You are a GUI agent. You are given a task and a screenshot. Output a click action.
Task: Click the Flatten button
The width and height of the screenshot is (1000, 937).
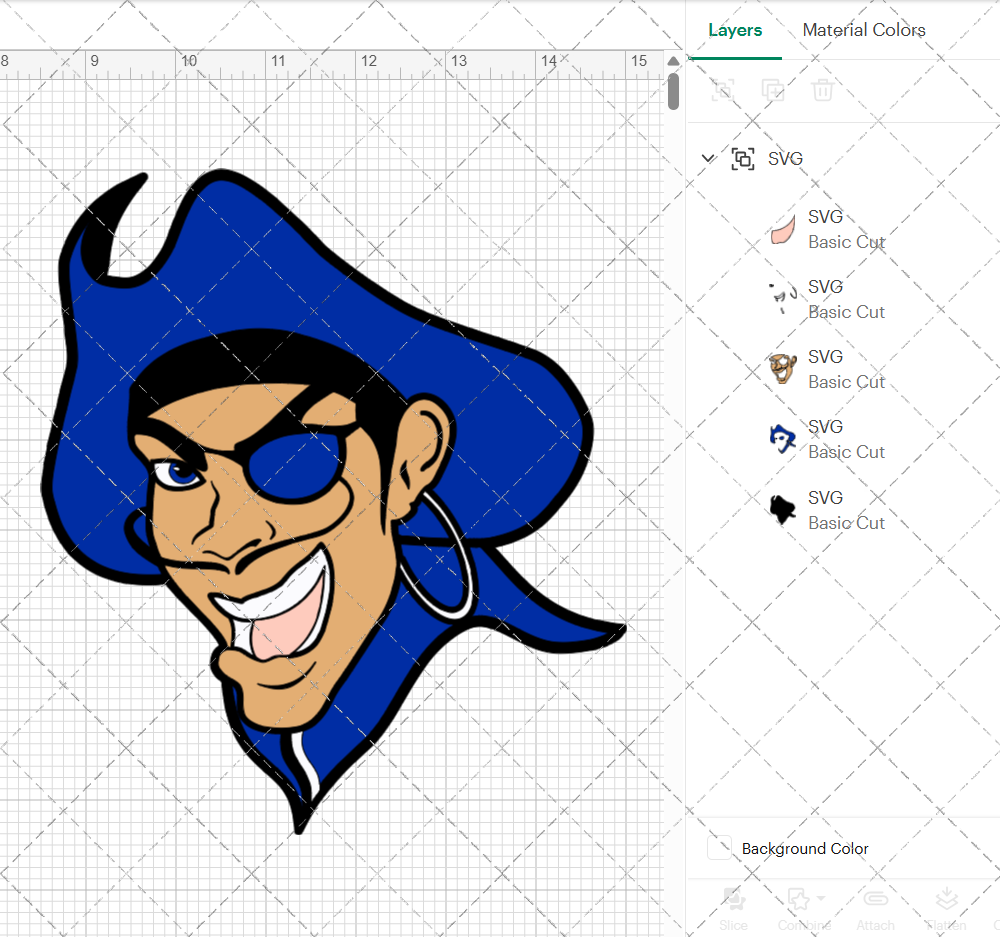click(x=946, y=908)
